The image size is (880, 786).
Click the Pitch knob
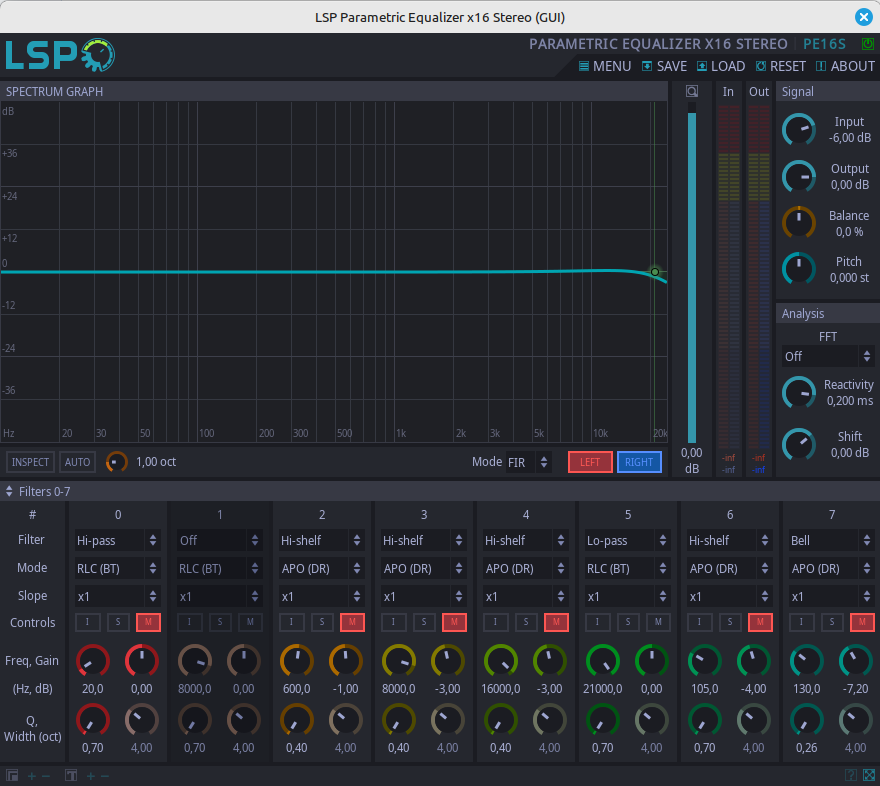[799, 269]
